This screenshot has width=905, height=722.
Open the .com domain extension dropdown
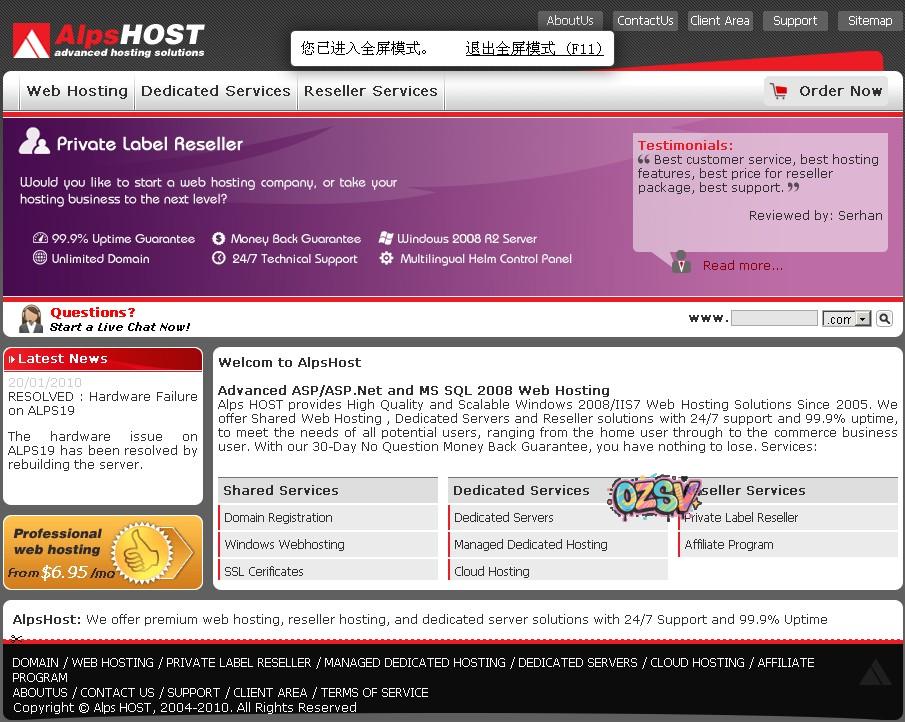point(847,318)
